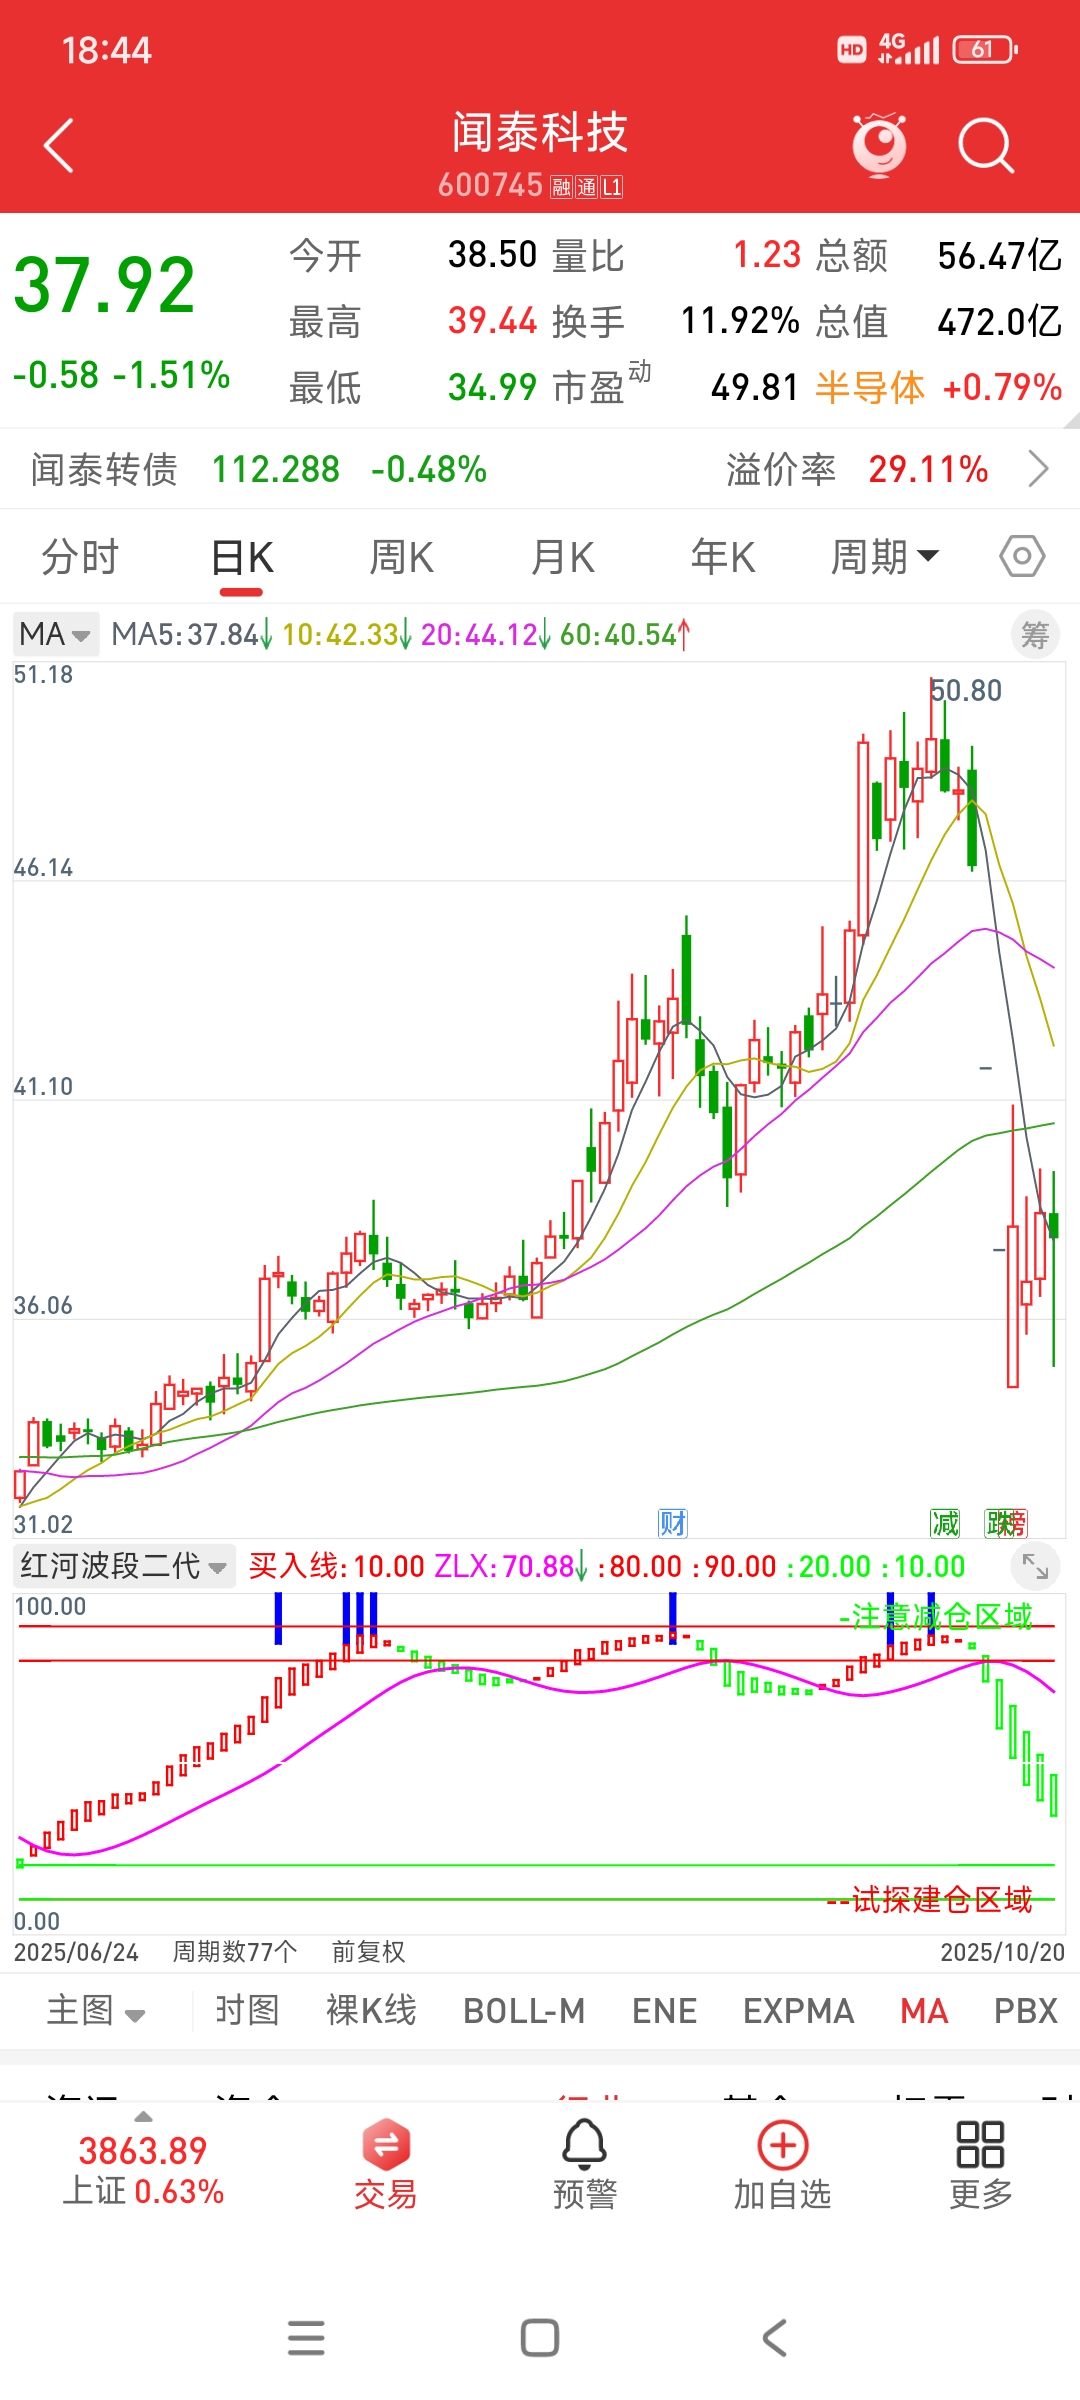Select ENE indicator

point(664,2010)
